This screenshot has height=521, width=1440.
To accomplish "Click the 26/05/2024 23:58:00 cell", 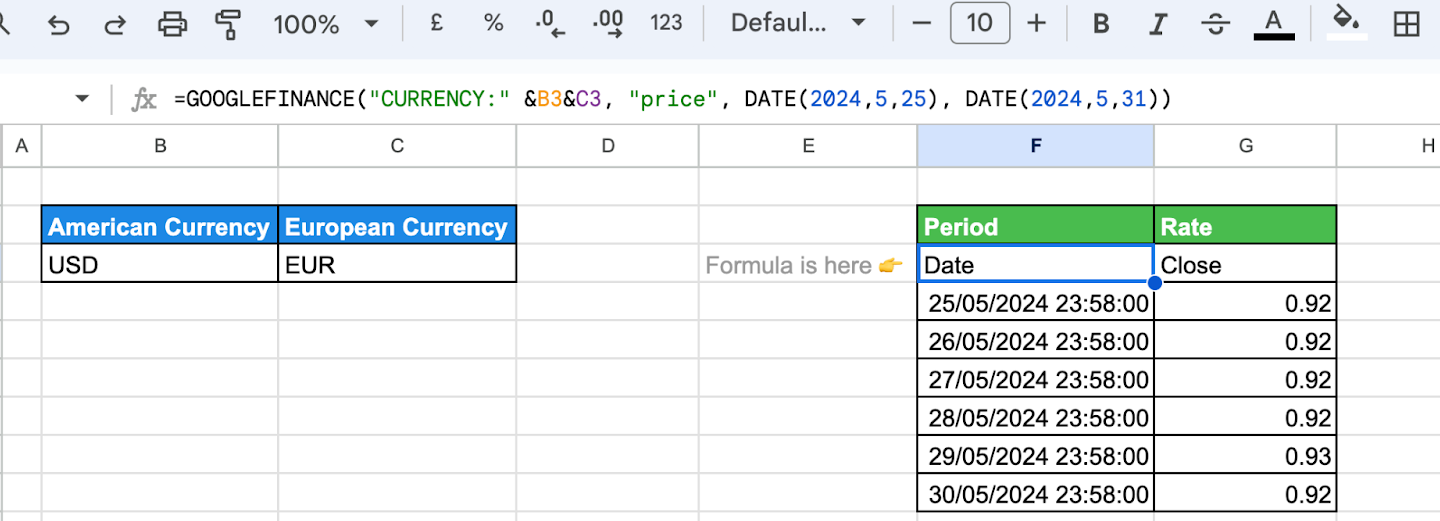I will pos(1036,340).
